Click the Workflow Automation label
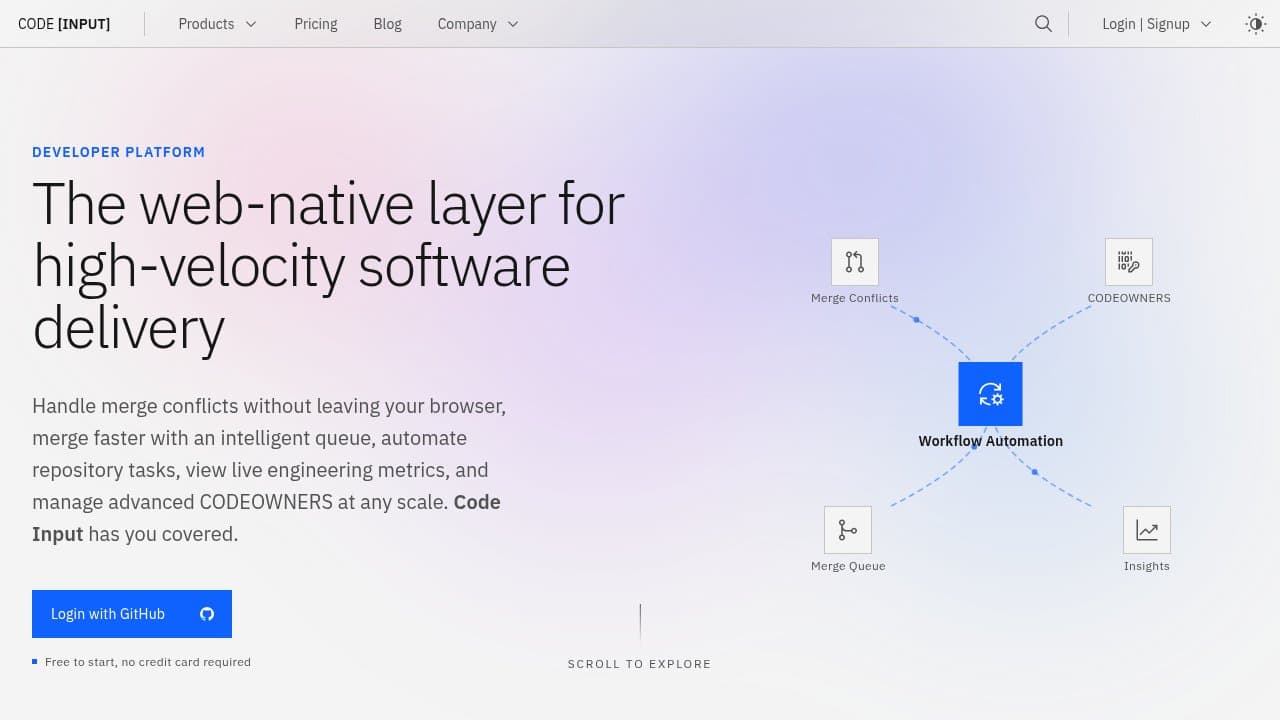Screen dimensions: 1280x720 point(991,441)
